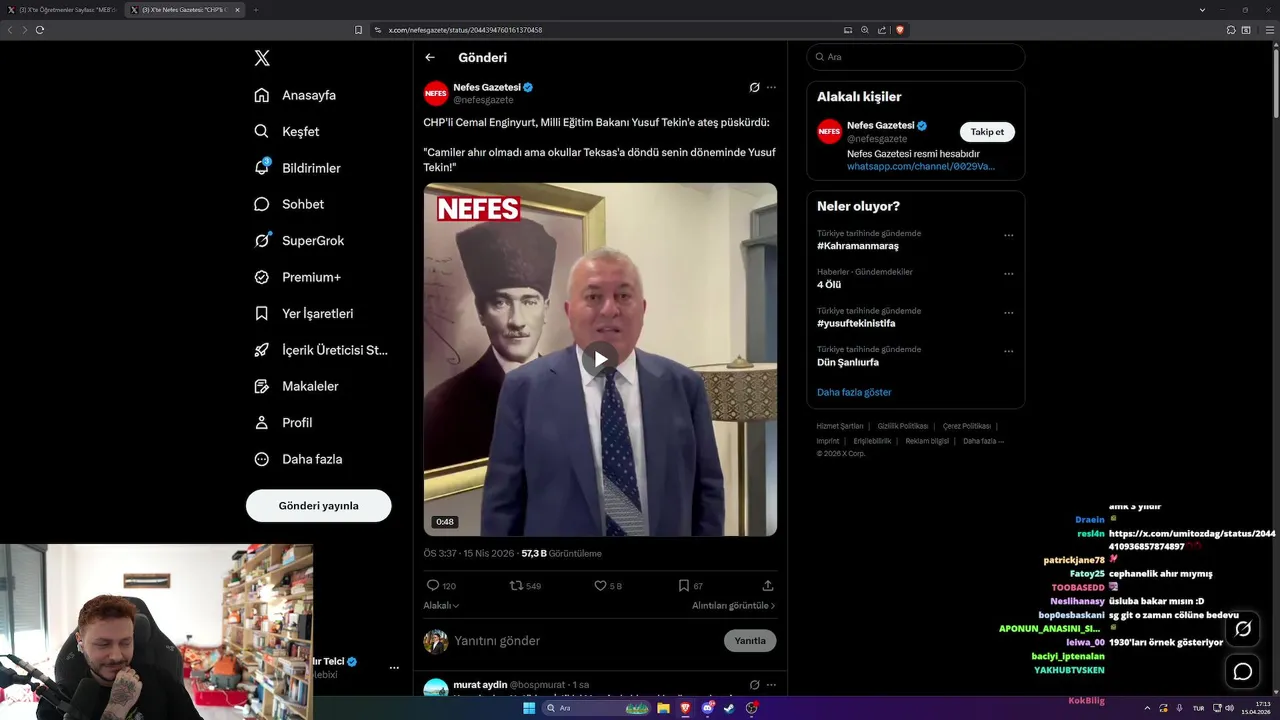Click the X logo in sidebar
Screen dimensions: 1280x720
pyautogui.click(x=262, y=58)
